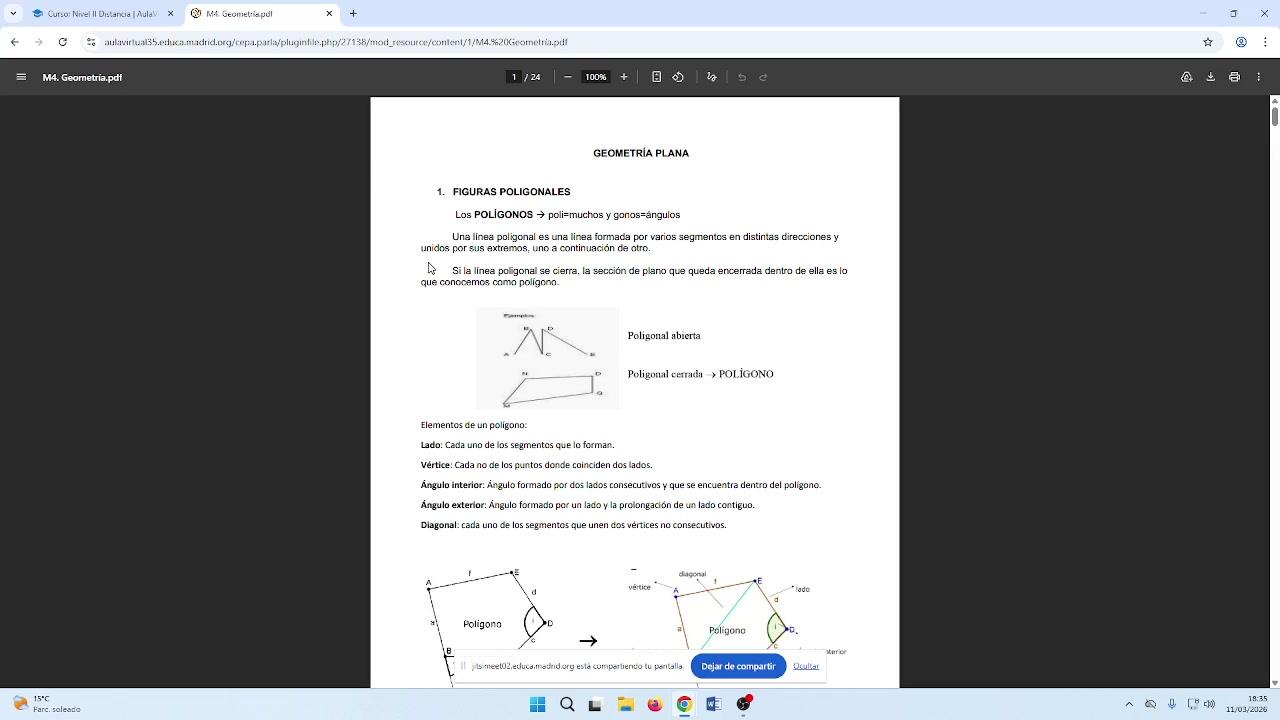Screen dimensions: 1280x720
Task: Print the PDF document
Action: [x=1234, y=77]
